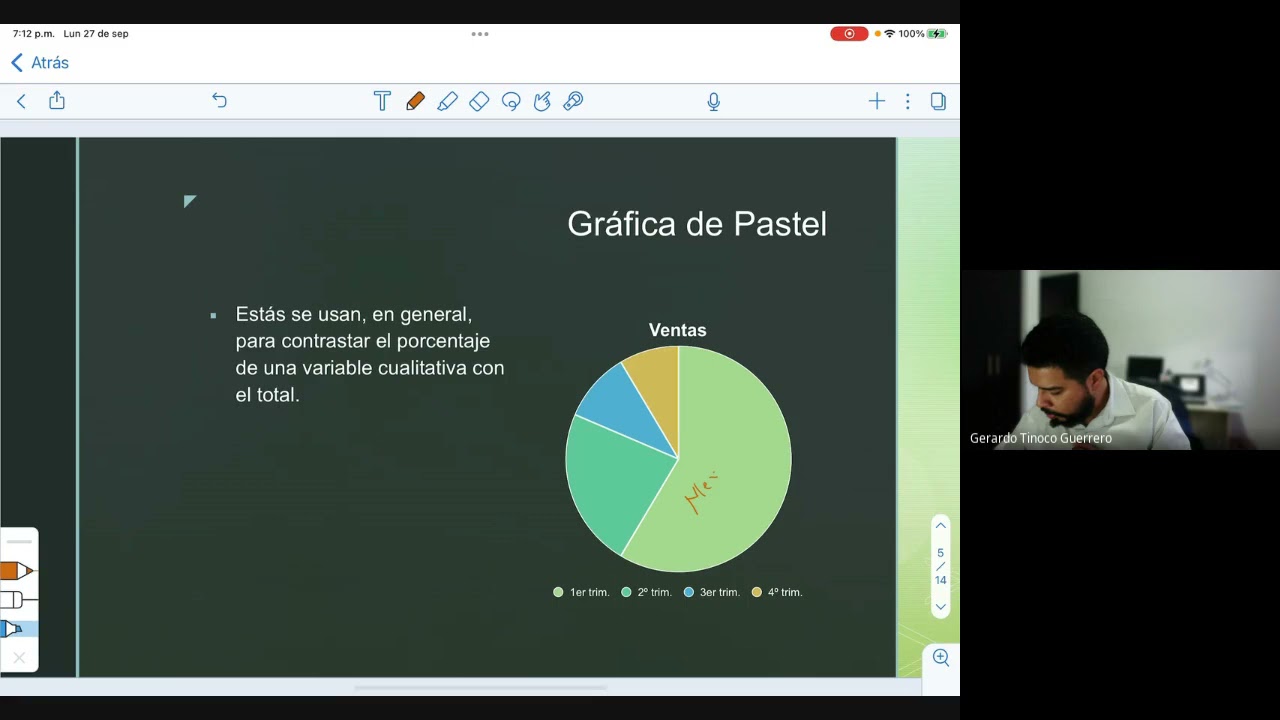Select the Lasso selection tool
1280x720 pixels.
511,101
